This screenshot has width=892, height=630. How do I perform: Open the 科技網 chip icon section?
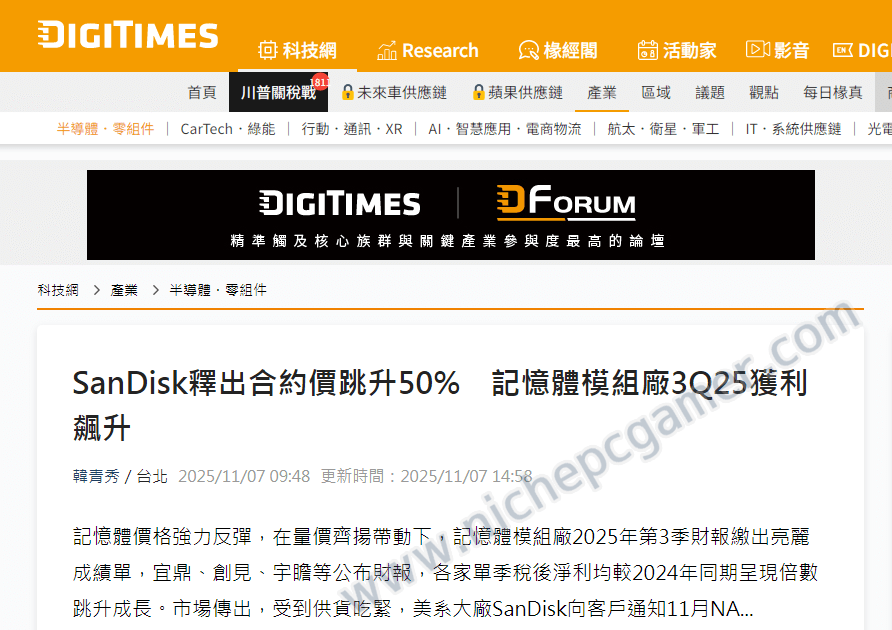tap(267, 51)
